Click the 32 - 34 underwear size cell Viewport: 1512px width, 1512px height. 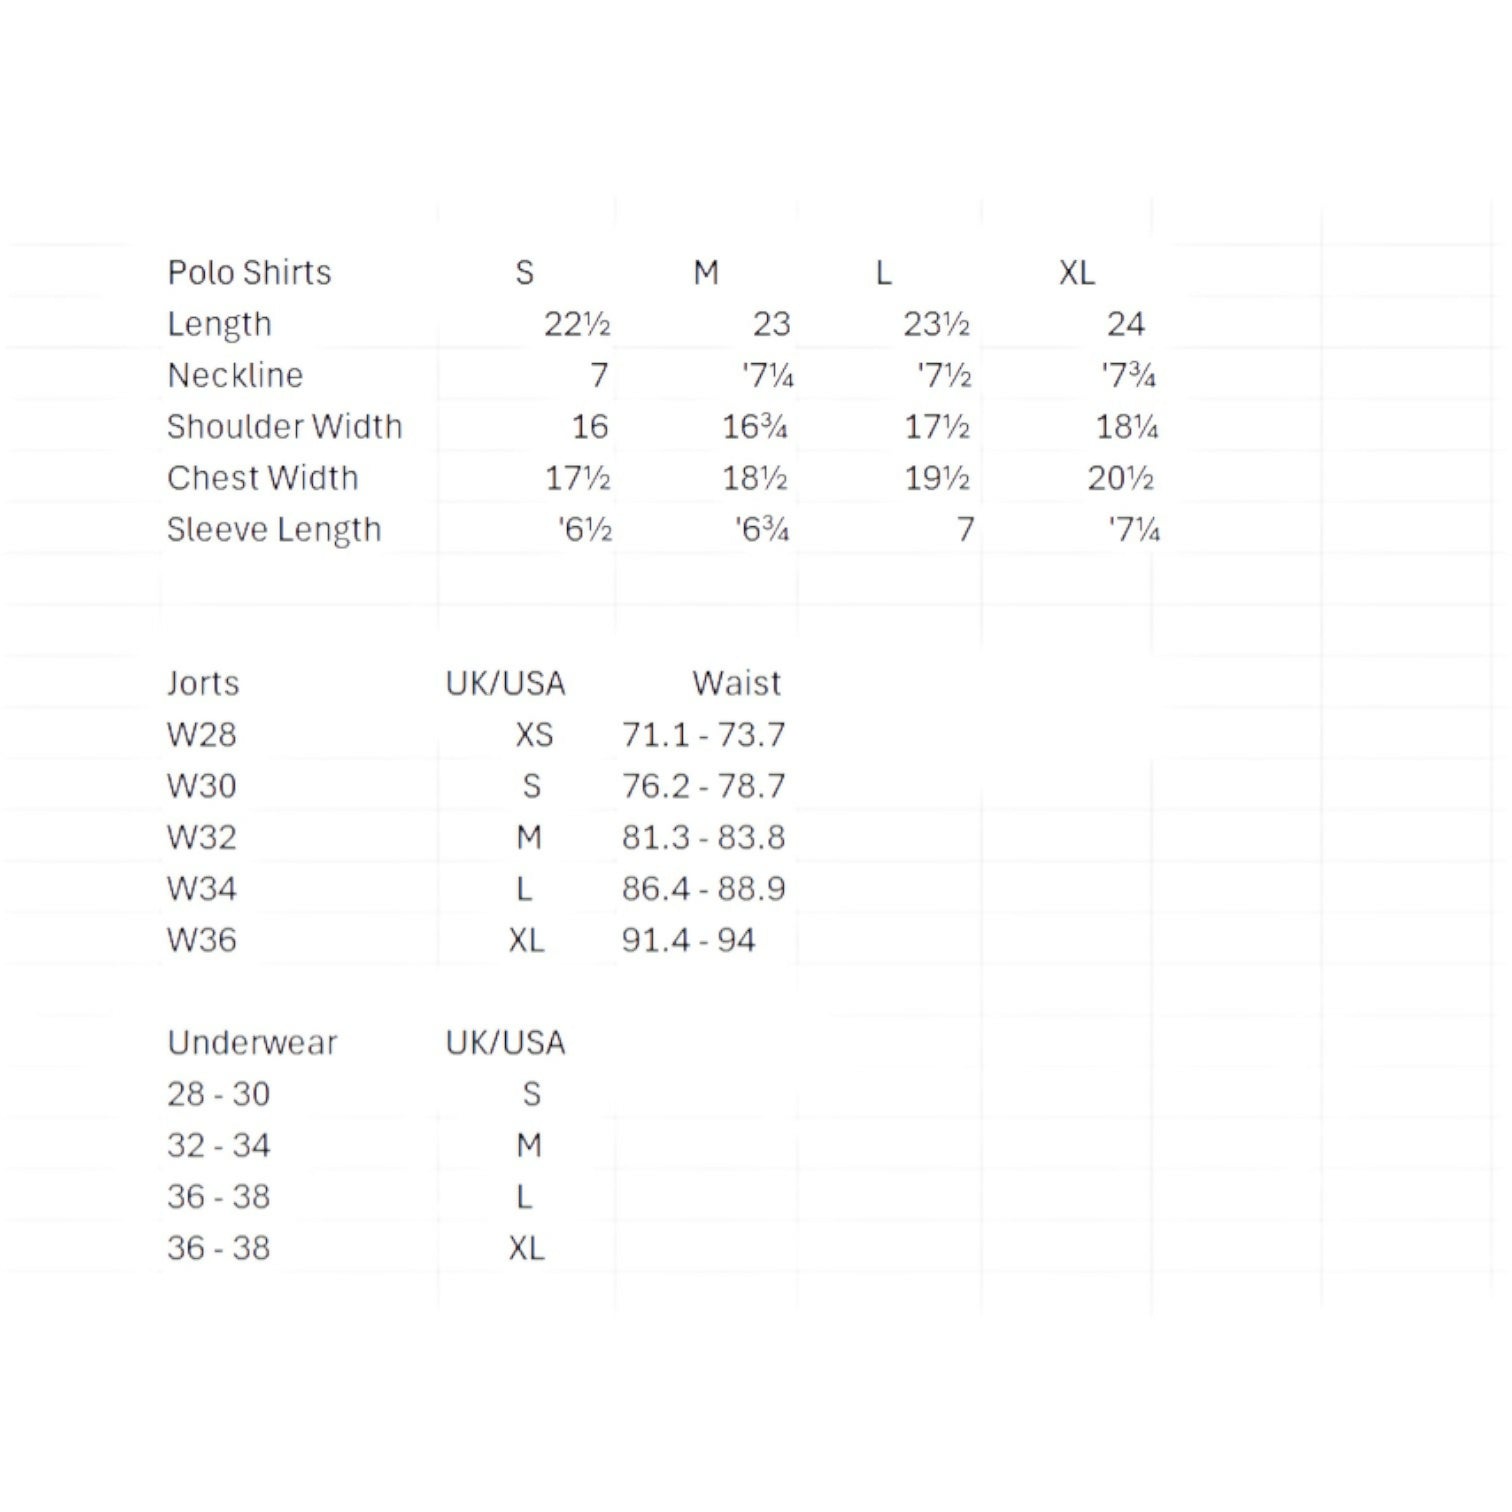[x=218, y=1146]
